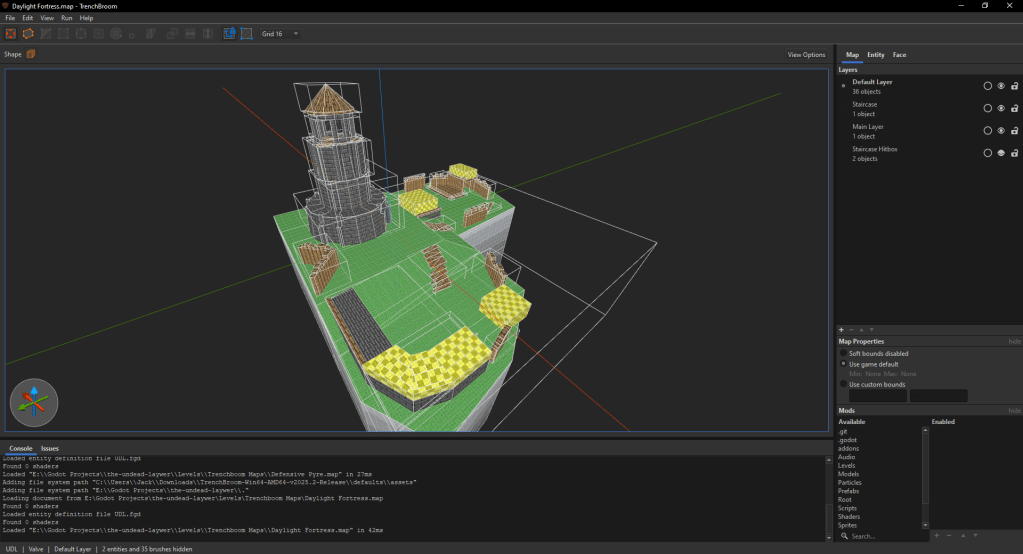
Task: Click the add layer plus icon
Action: click(841, 330)
